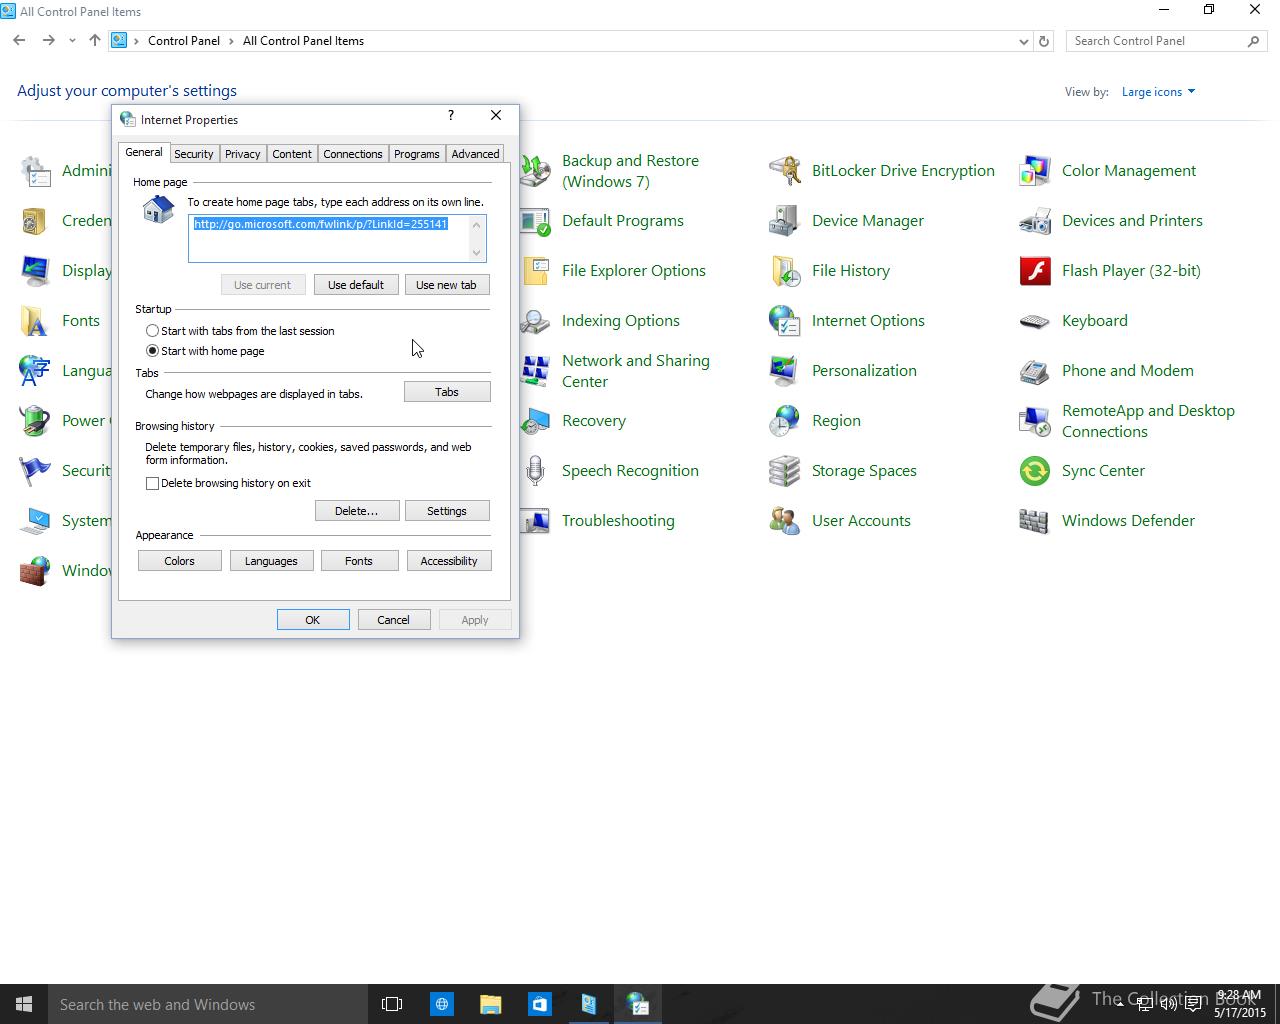Viewport: 1280px width, 1024px height.
Task: Confirm with the OK button
Action: 313,620
